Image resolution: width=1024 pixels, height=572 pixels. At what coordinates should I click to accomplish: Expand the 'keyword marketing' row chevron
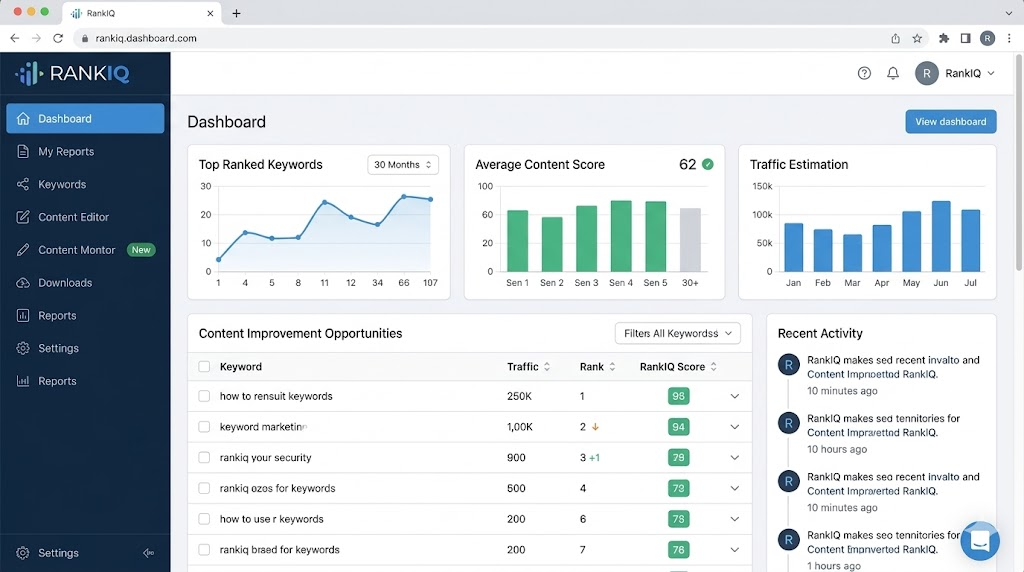(x=735, y=427)
